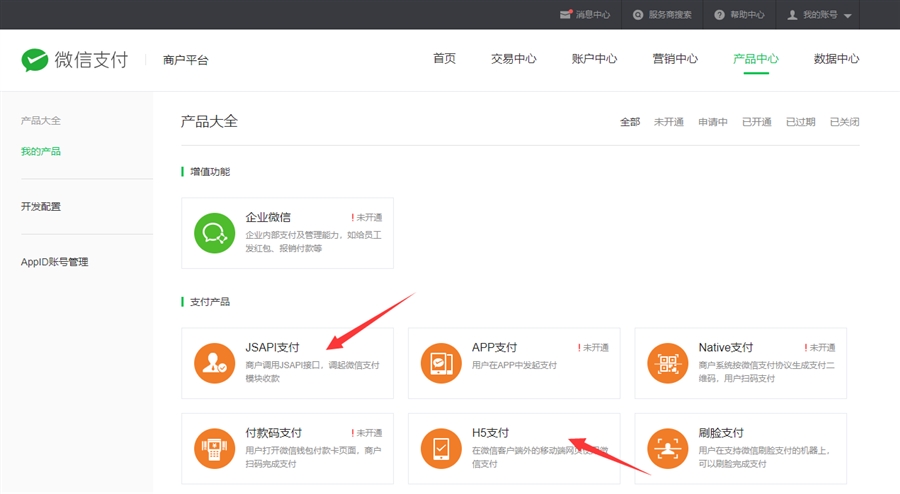Select the Native支付 QR code icon

point(668,363)
